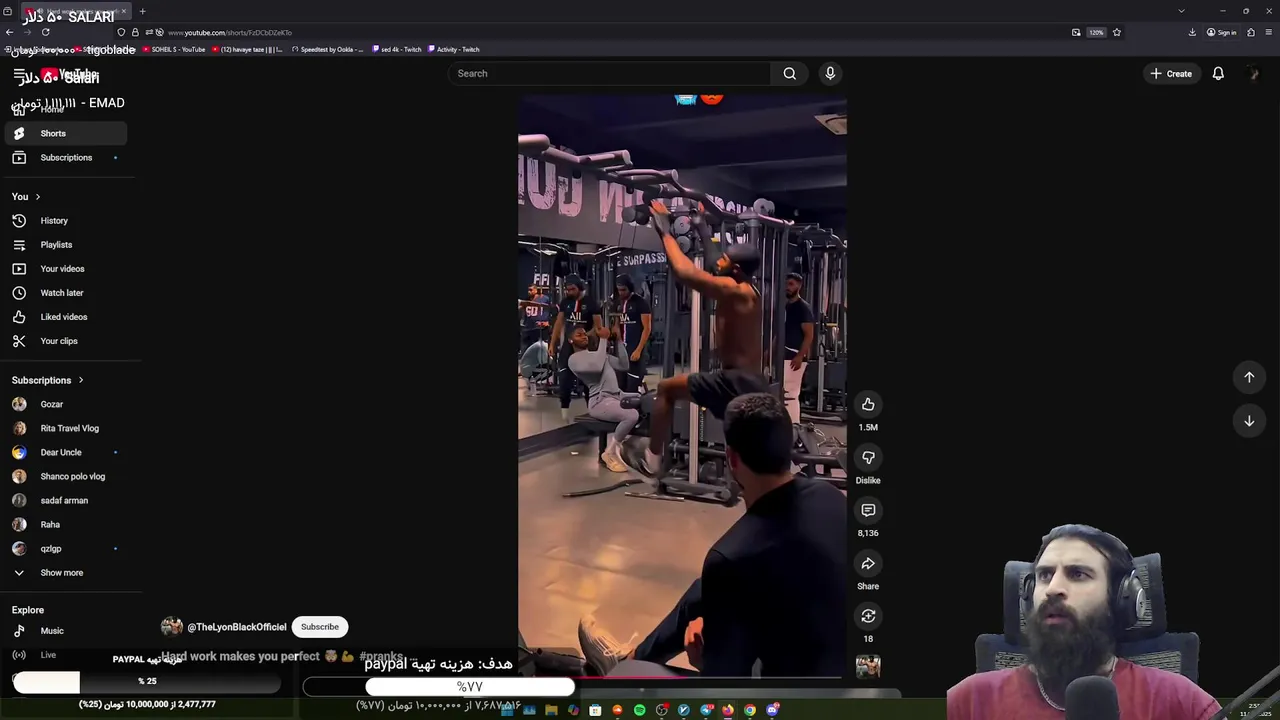Open the Gozar channel subscription
This screenshot has width=1280, height=720.
pyautogui.click(x=66, y=404)
